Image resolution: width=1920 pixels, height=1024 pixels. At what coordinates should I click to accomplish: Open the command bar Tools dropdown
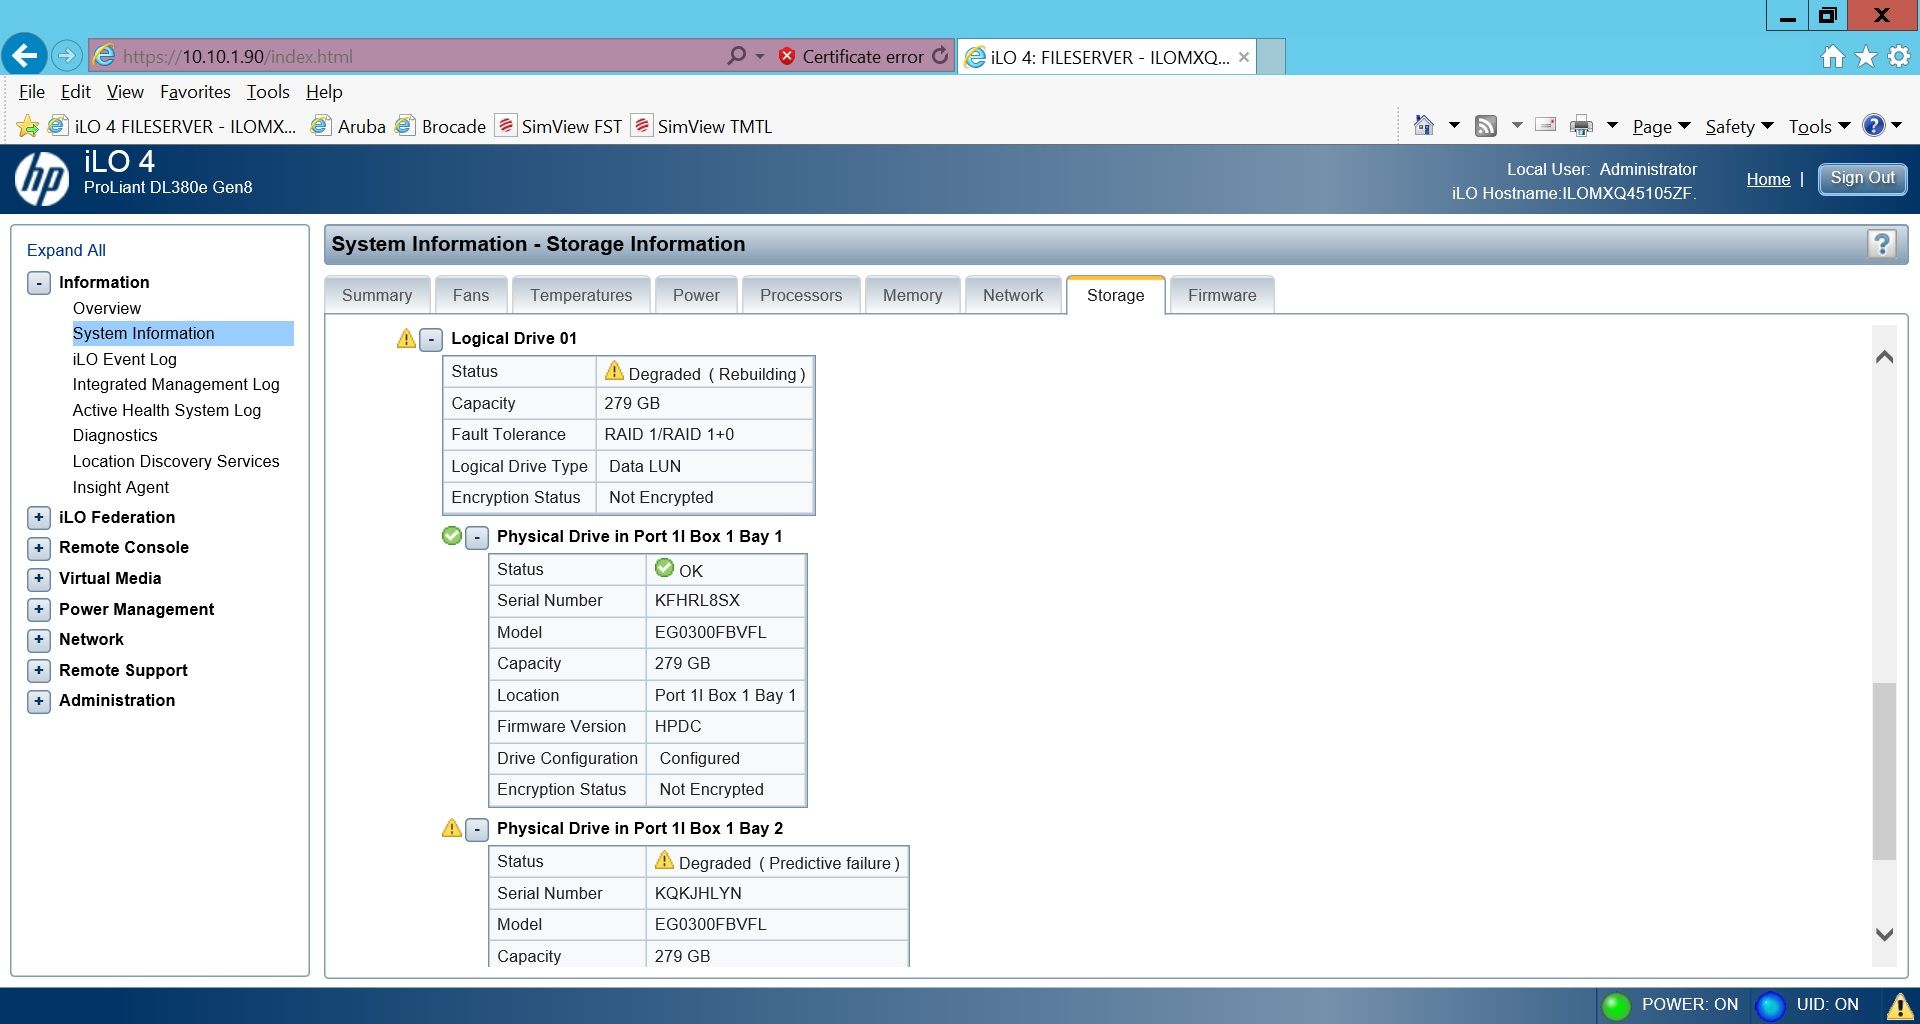coord(1819,127)
